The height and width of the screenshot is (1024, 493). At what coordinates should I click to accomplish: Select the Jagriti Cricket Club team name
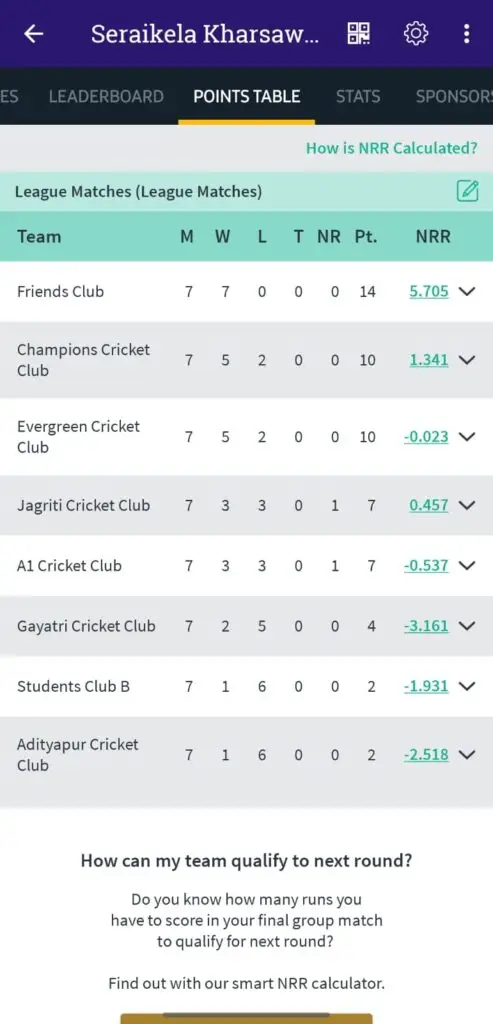point(84,505)
